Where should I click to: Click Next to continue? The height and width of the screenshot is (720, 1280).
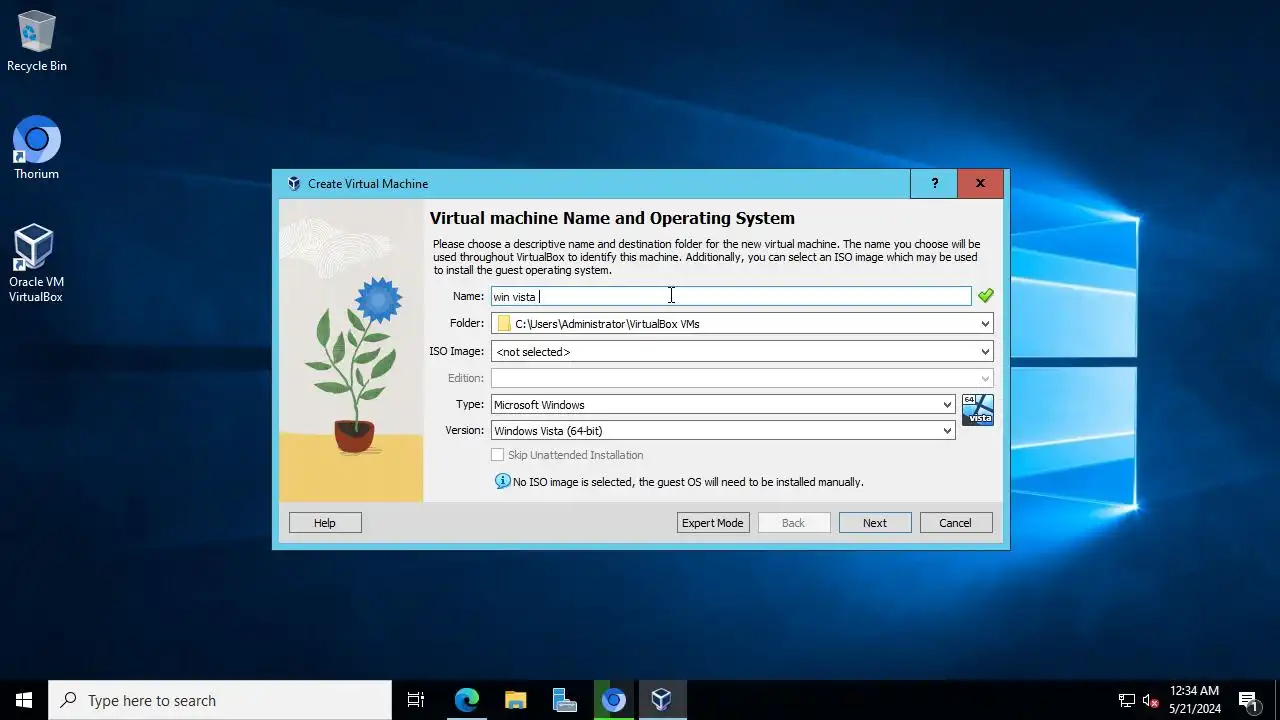tap(875, 523)
